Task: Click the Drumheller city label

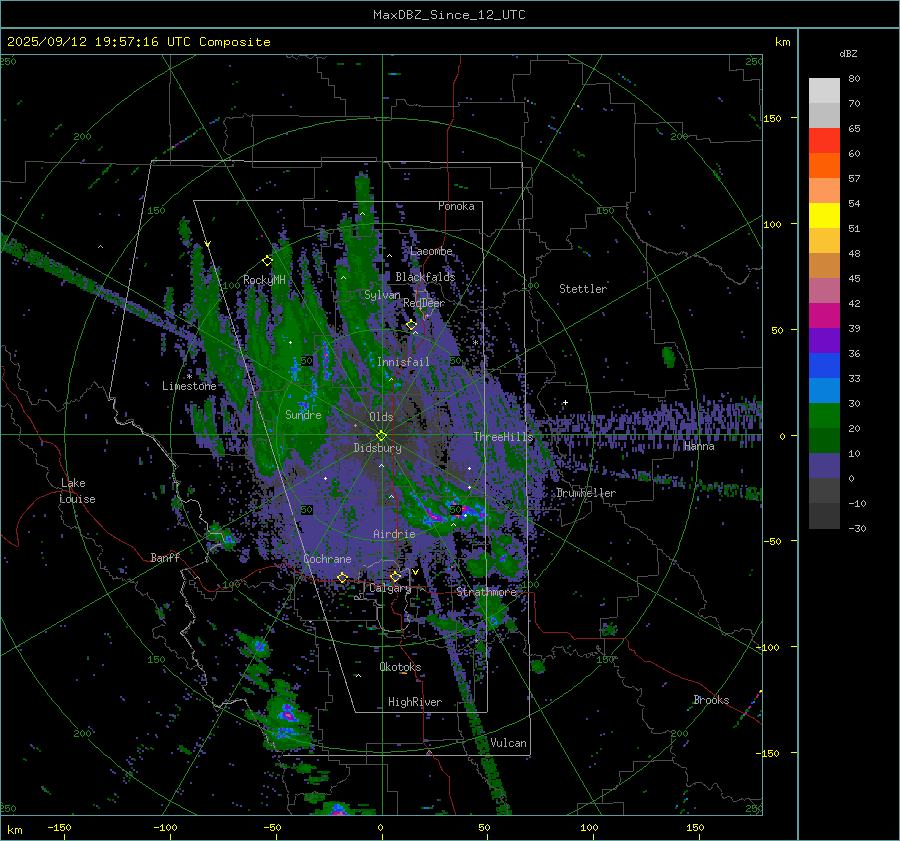Action: (x=586, y=493)
